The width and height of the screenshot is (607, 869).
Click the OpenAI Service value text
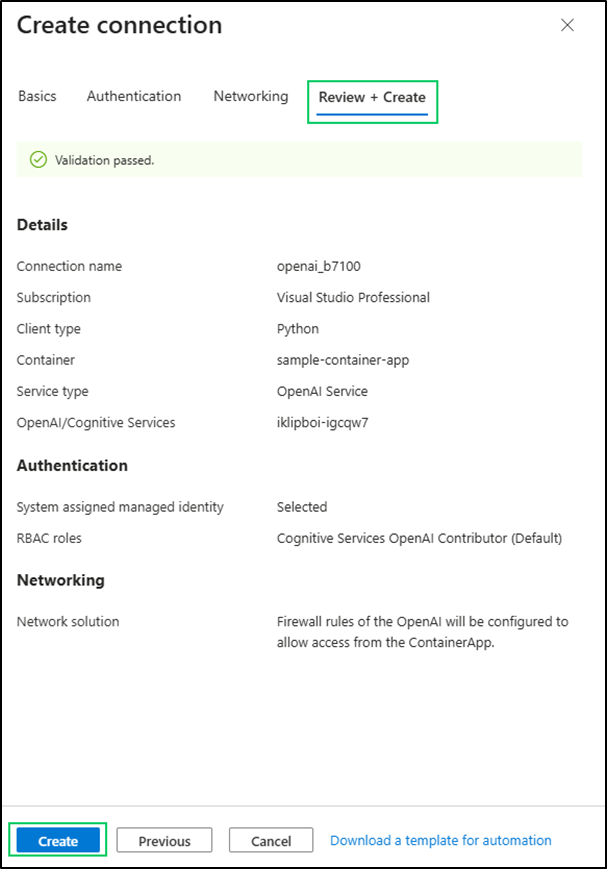[322, 392]
